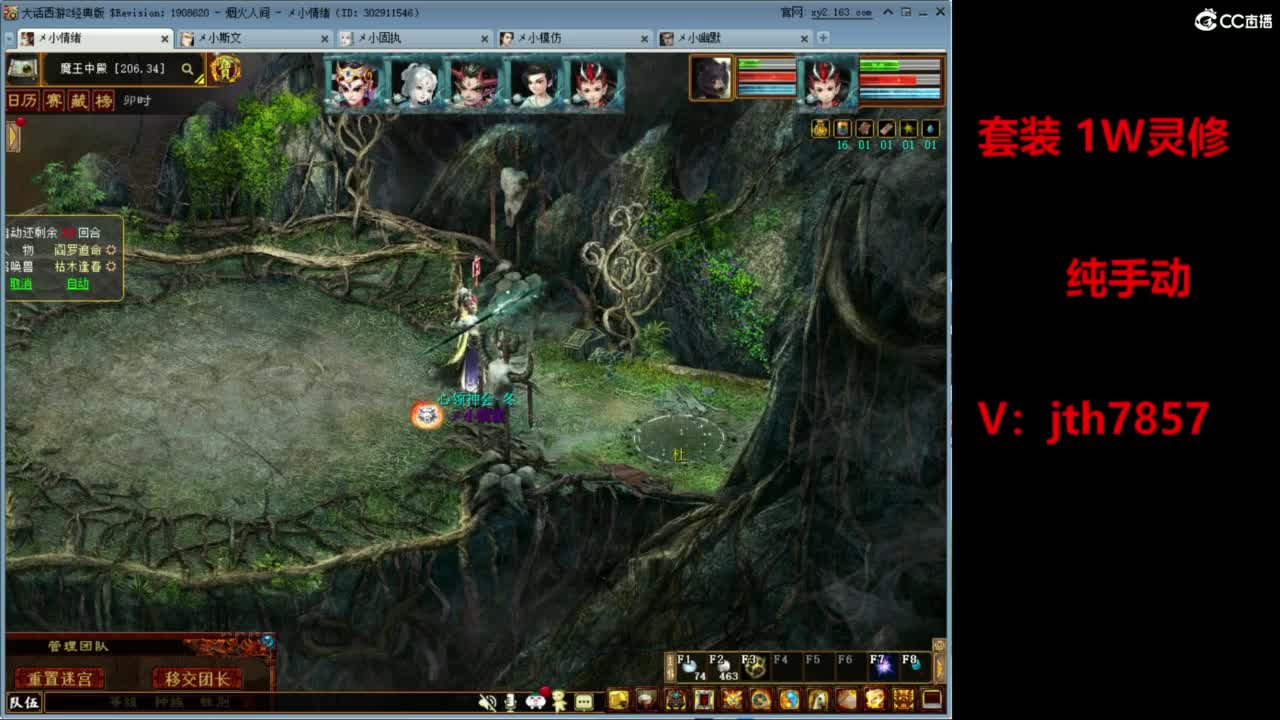This screenshot has width=1280, height=720.
Task: Open the 日历 calendar button
Action: pyautogui.click(x=22, y=101)
